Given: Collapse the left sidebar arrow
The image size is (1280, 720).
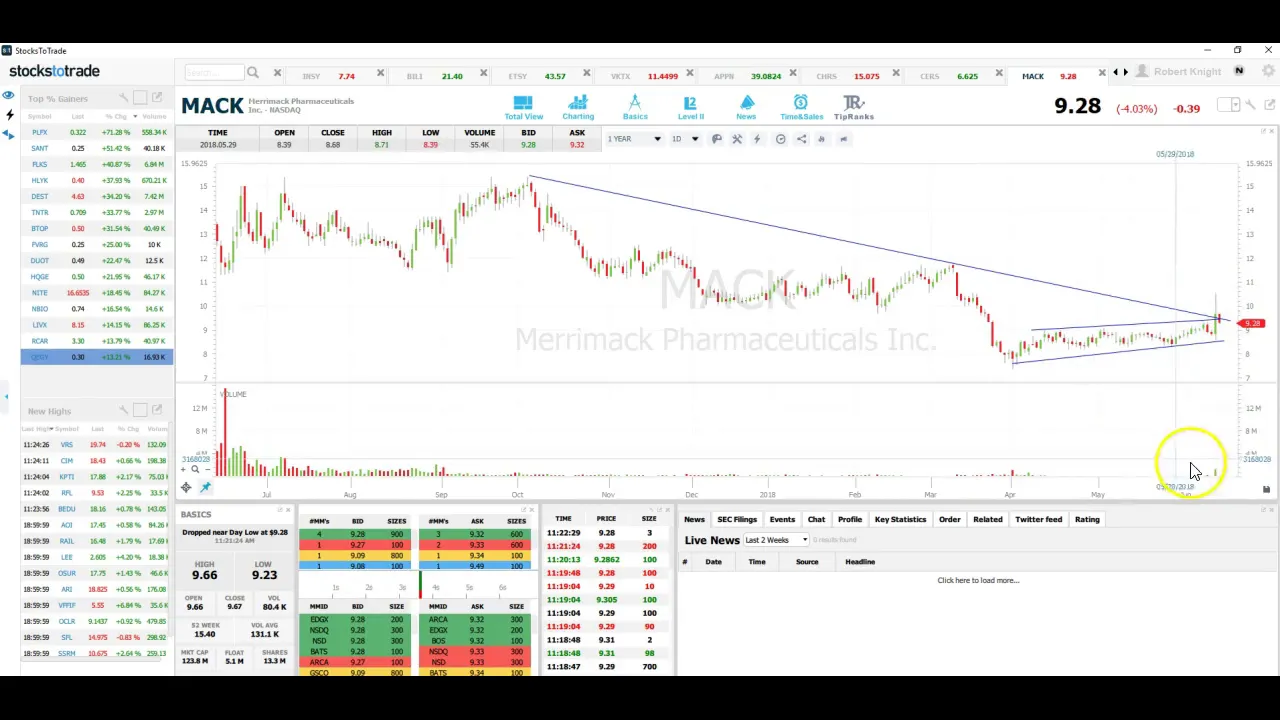Looking at the screenshot, I should click(x=6, y=397).
